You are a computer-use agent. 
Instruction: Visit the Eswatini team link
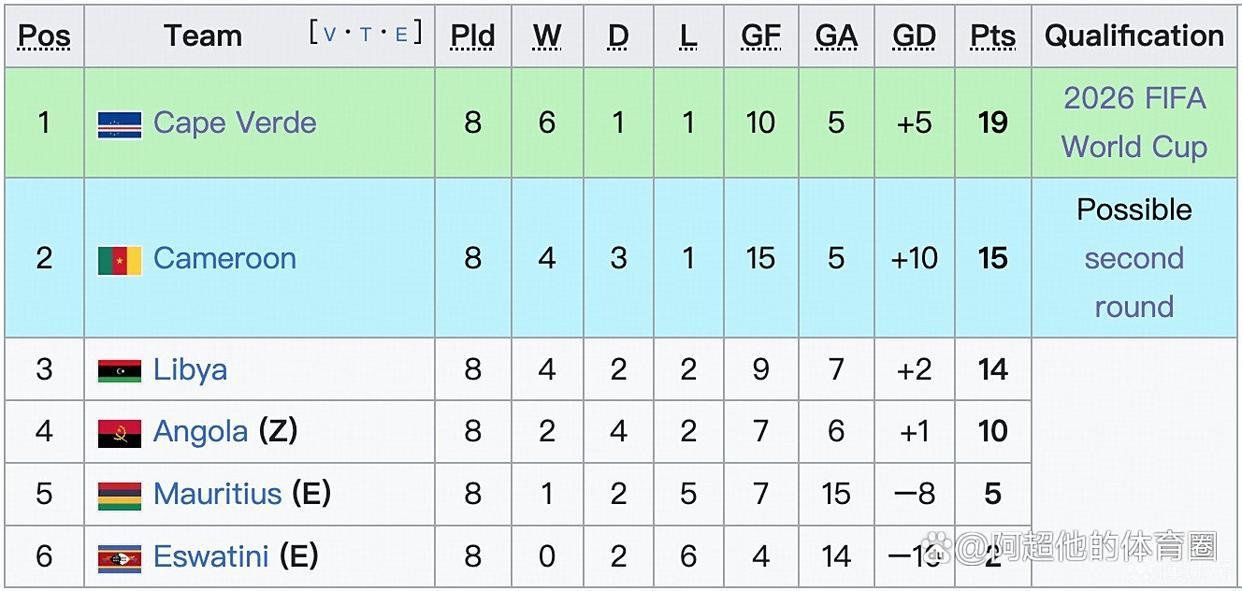click(x=211, y=556)
